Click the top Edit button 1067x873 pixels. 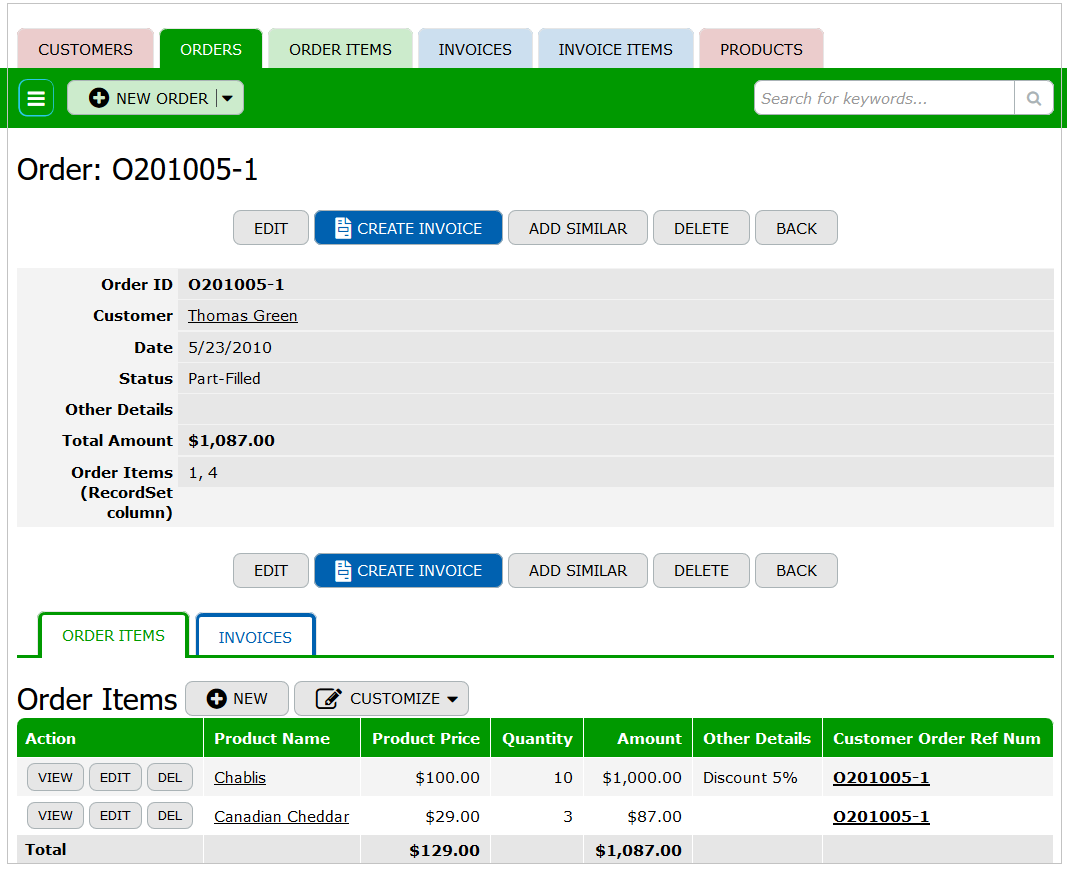pyautogui.click(x=271, y=228)
